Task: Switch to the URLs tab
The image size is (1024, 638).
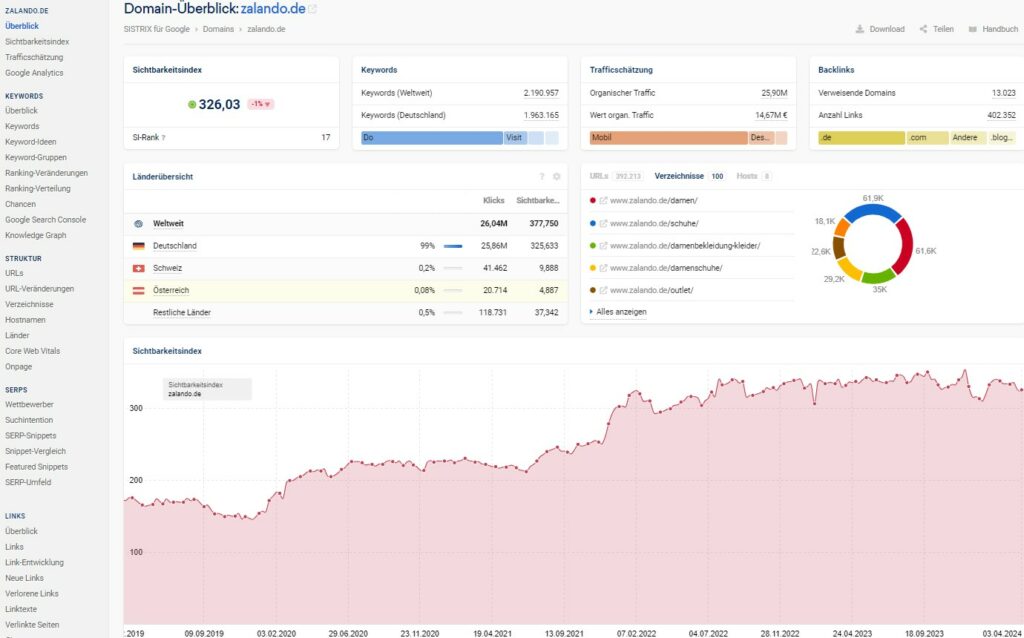Action: pos(599,176)
